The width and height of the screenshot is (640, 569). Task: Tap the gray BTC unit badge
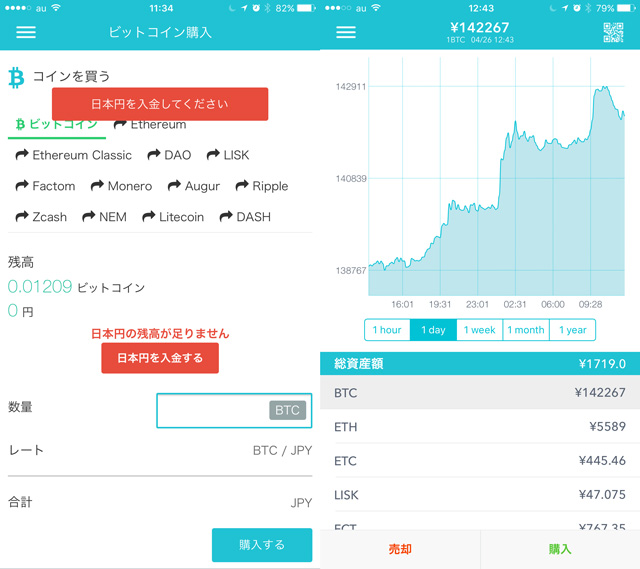point(287,410)
